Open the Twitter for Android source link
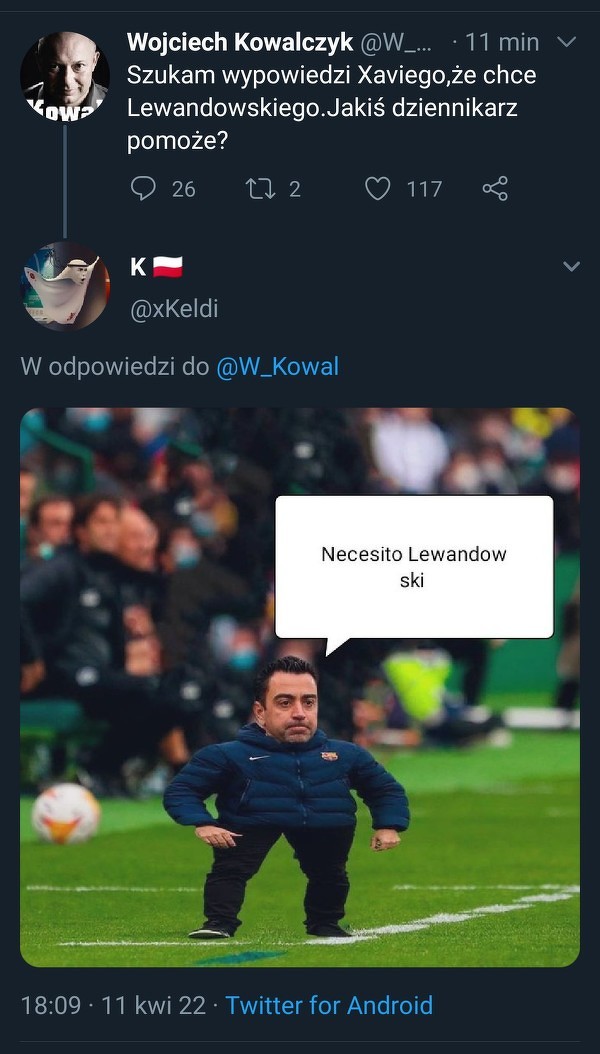Viewport: 600px width, 1054px height. coord(329,1006)
